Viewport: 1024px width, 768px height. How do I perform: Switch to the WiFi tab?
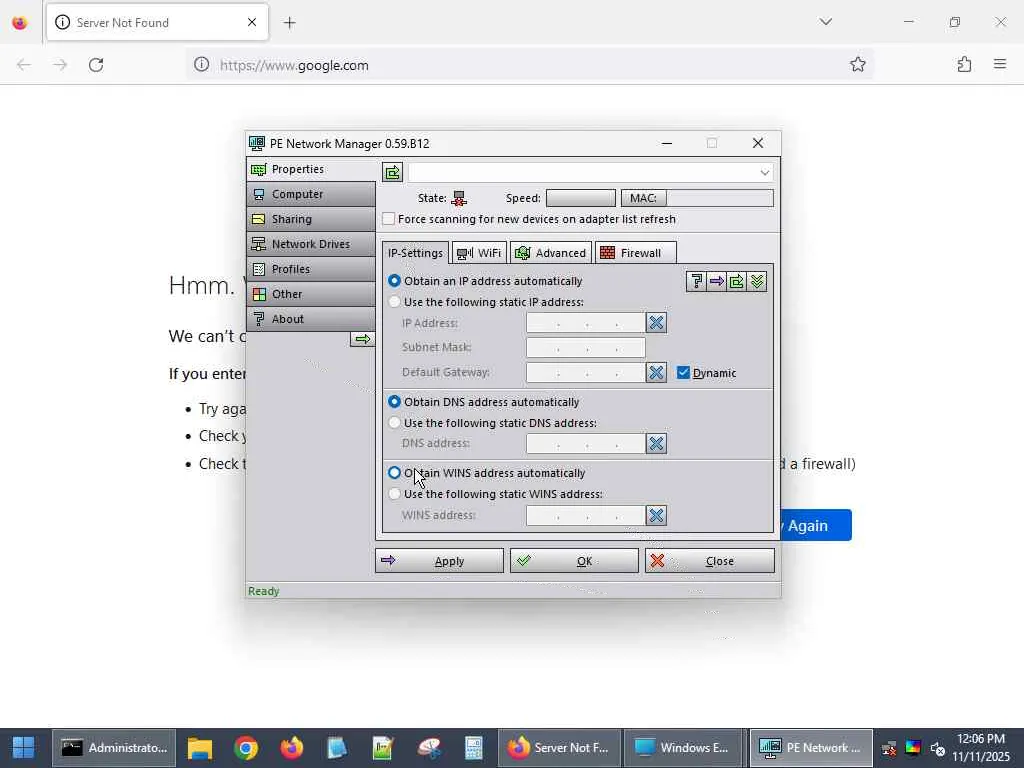(479, 253)
